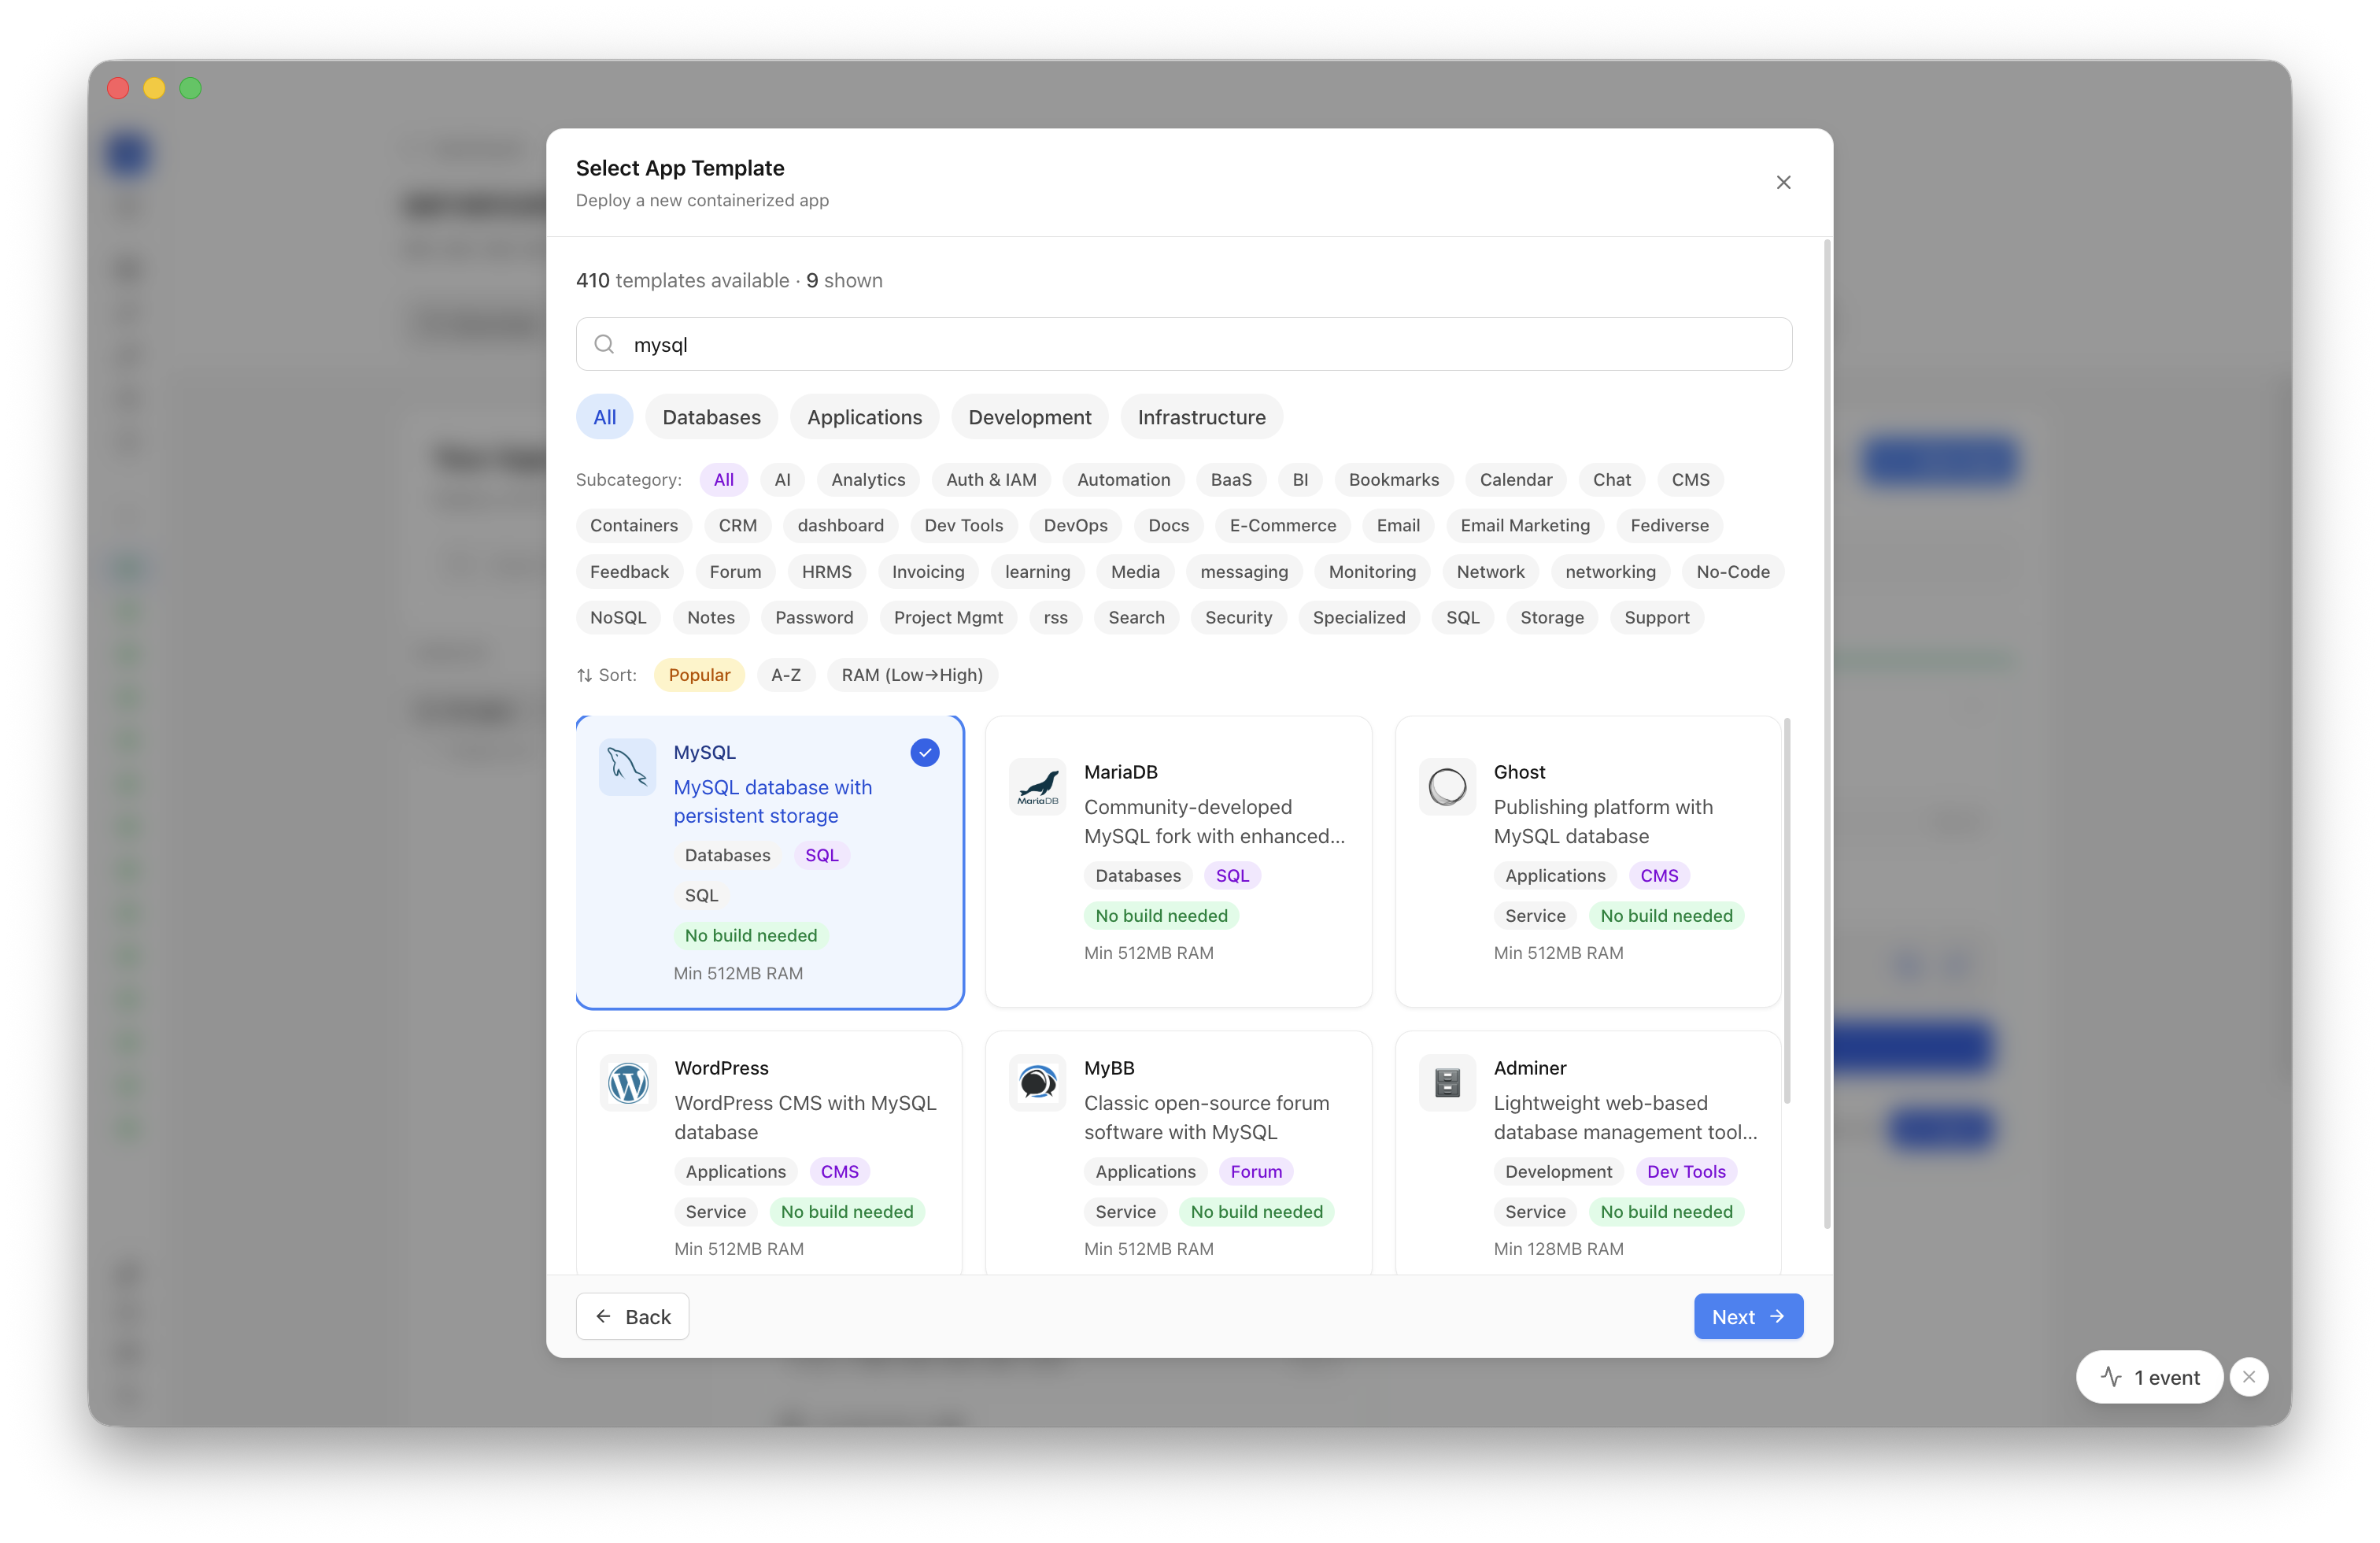Filter by BaaS subcategory
The width and height of the screenshot is (2380, 1543).
(1231, 480)
